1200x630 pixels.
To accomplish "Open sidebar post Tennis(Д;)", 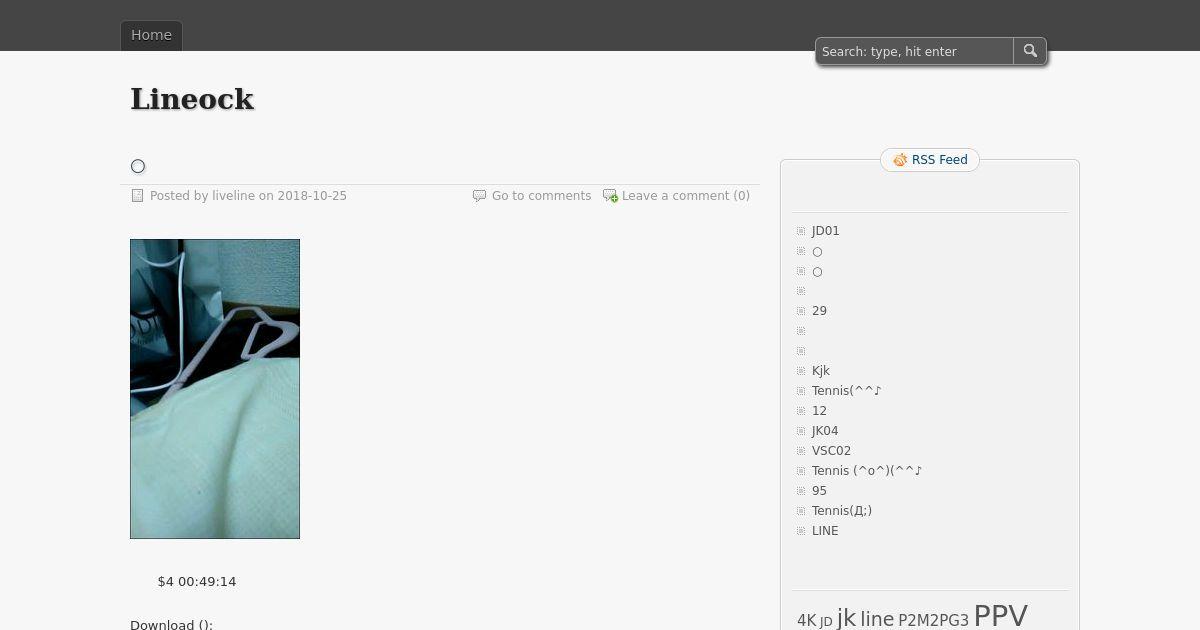I will click(x=842, y=511).
